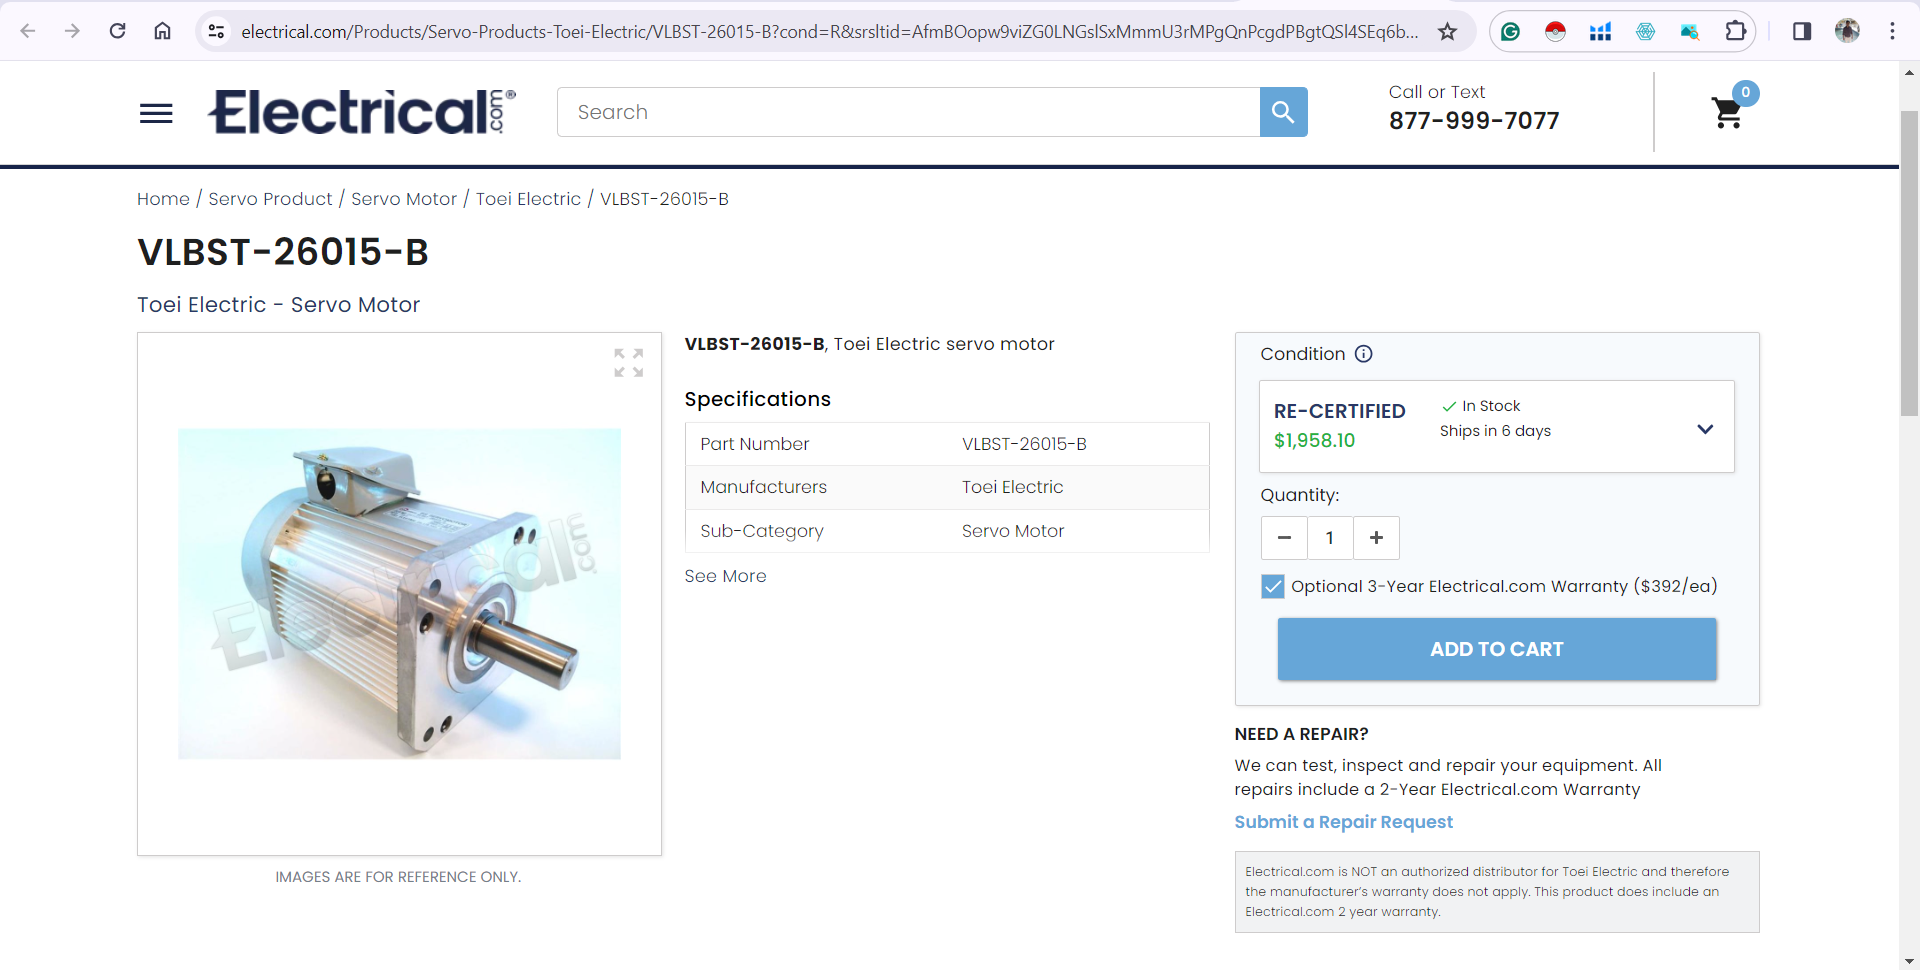
Task: View site information icon in address bar
Action: coord(216,32)
